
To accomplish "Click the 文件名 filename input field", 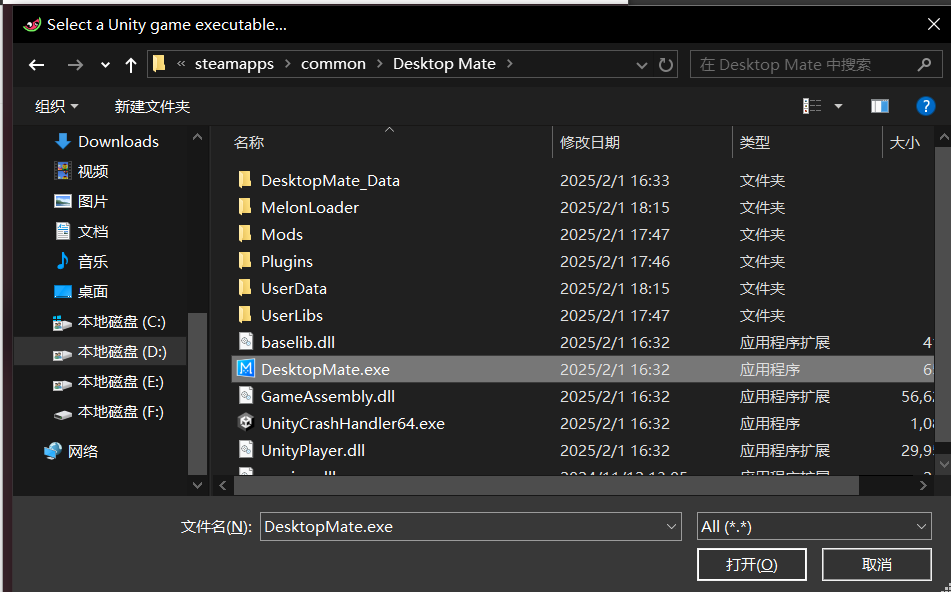I will [x=471, y=526].
